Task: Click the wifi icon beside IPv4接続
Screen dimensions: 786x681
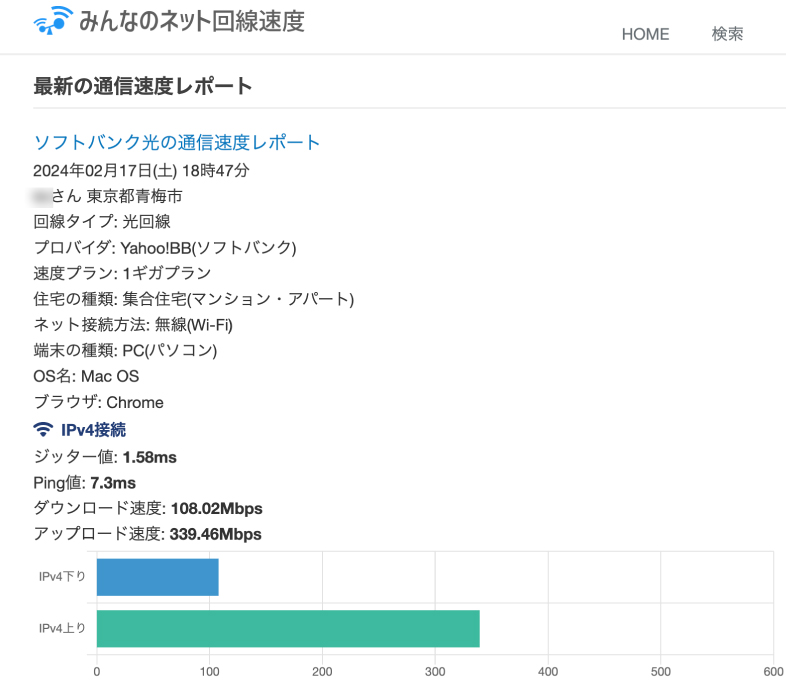Action: (x=43, y=429)
